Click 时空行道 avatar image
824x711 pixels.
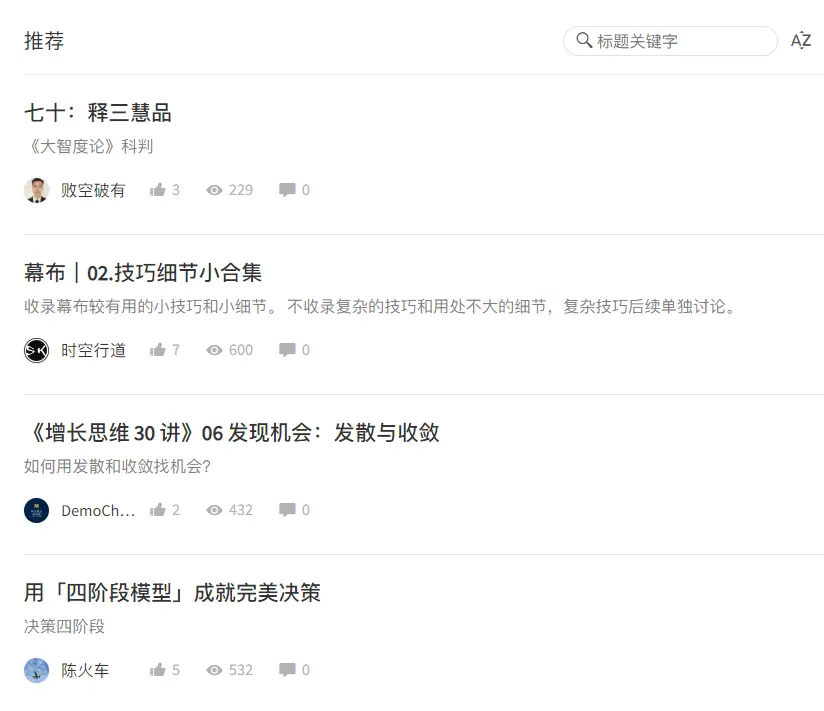[36, 350]
